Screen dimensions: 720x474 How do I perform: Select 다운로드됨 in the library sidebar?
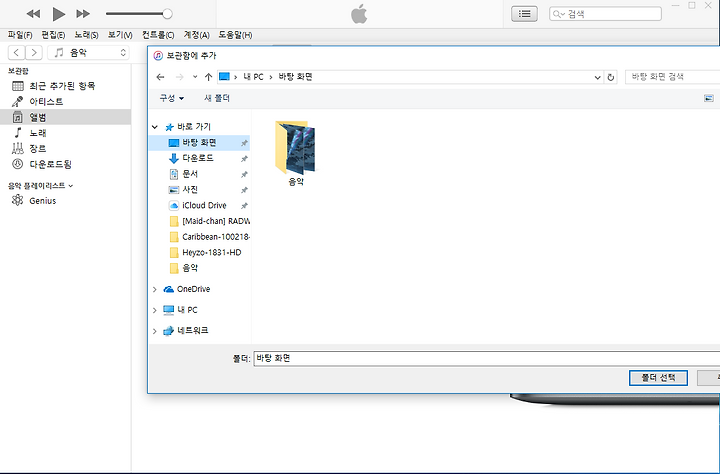[x=65, y=164]
